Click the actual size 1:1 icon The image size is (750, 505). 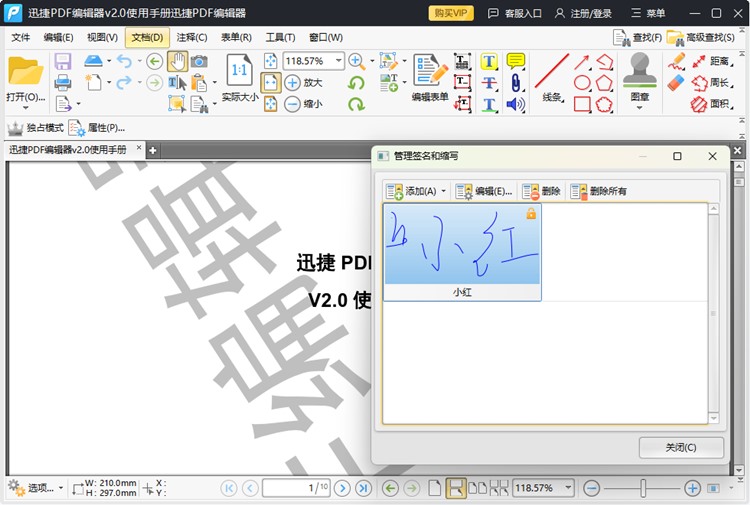tap(240, 71)
